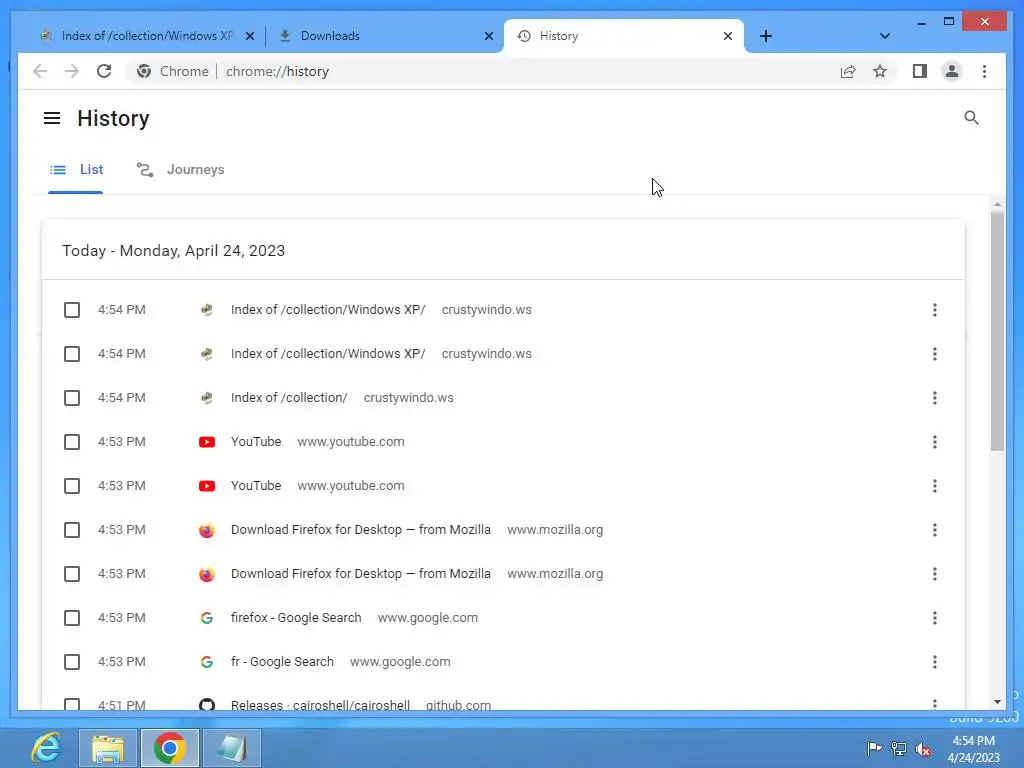
Task: Open actions menu for first Windows XP entry
Action: [x=935, y=310]
